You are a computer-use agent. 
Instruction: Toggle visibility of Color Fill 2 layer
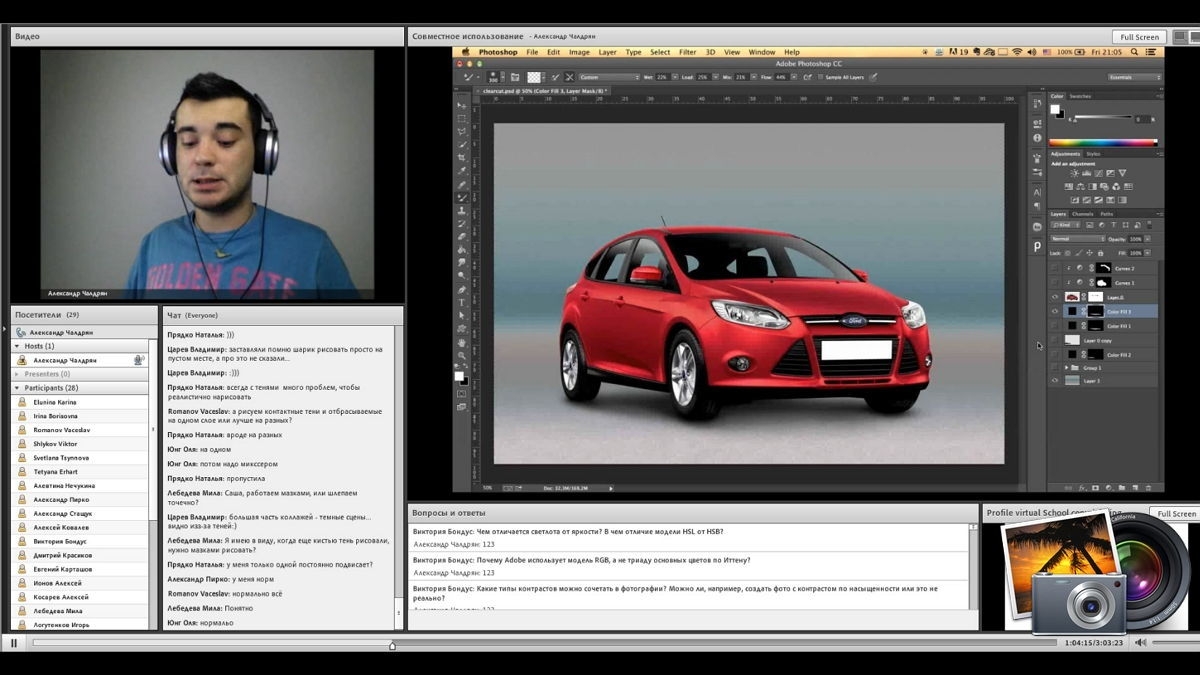point(1054,354)
